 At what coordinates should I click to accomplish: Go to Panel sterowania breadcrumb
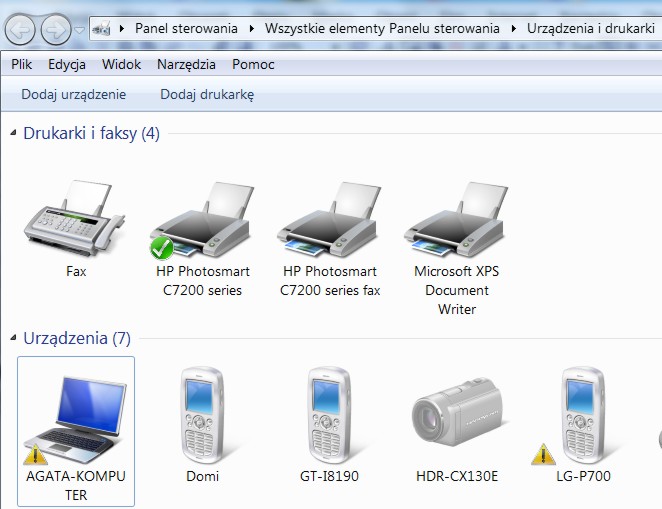(186, 28)
